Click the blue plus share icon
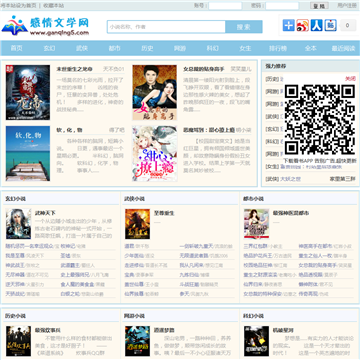 point(288,25)
